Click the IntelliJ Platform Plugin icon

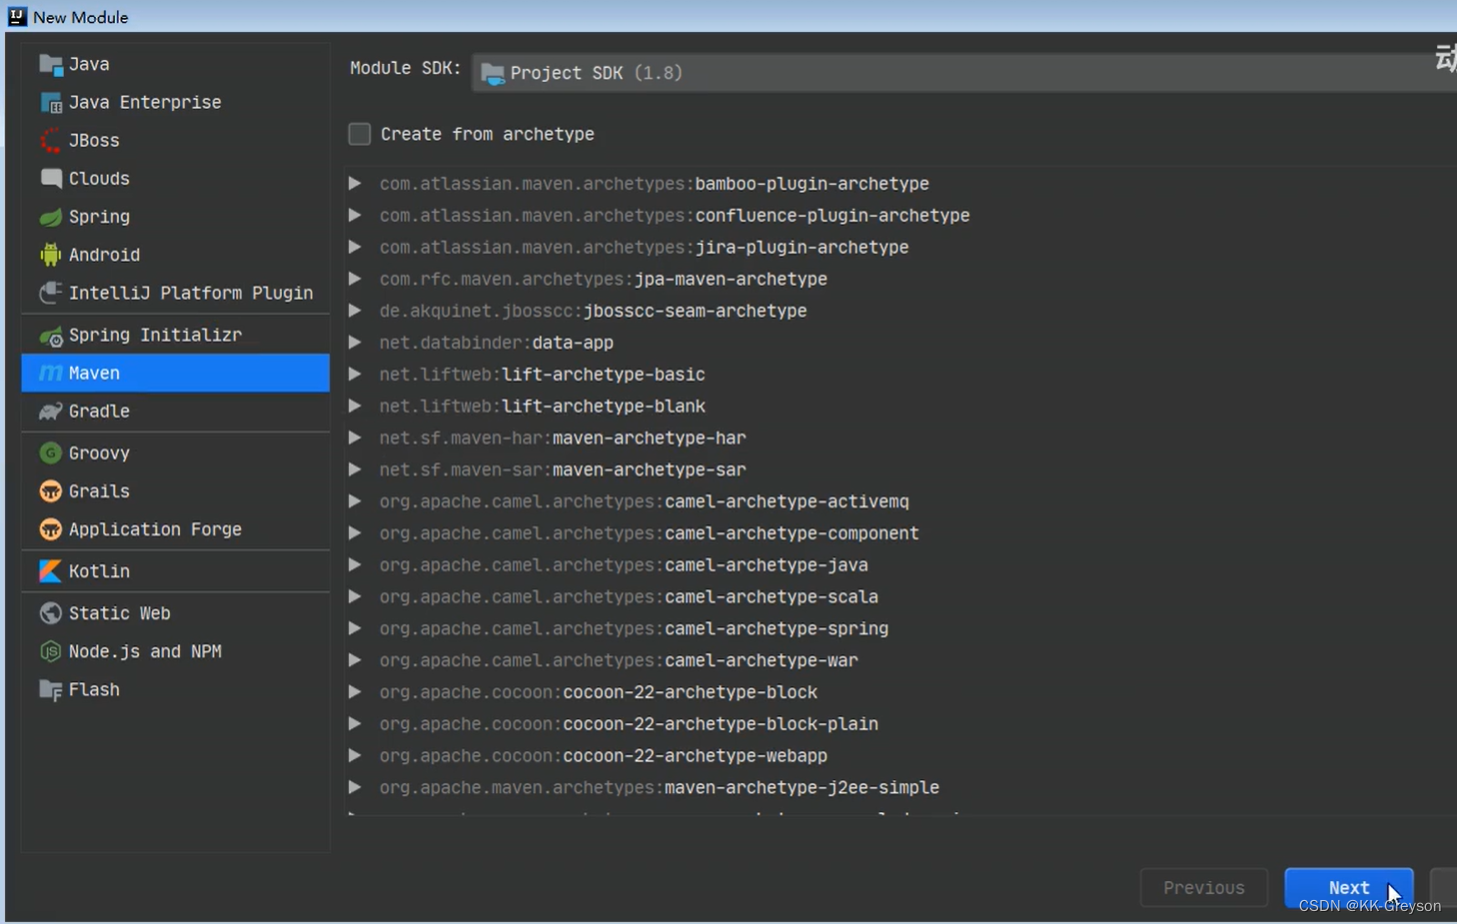50,293
